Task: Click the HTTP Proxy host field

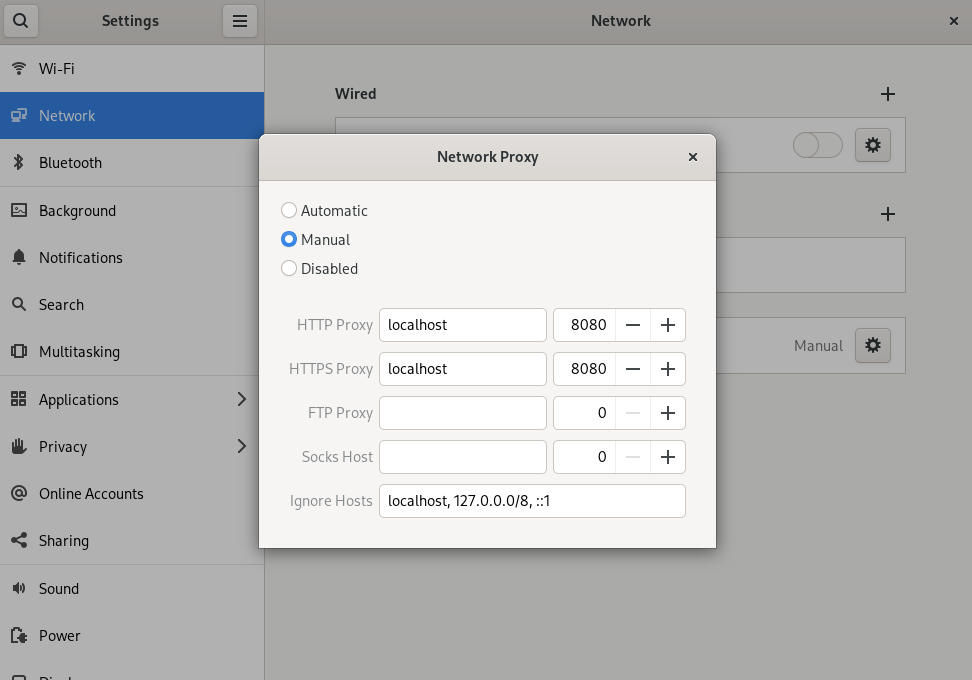Action: [462, 325]
